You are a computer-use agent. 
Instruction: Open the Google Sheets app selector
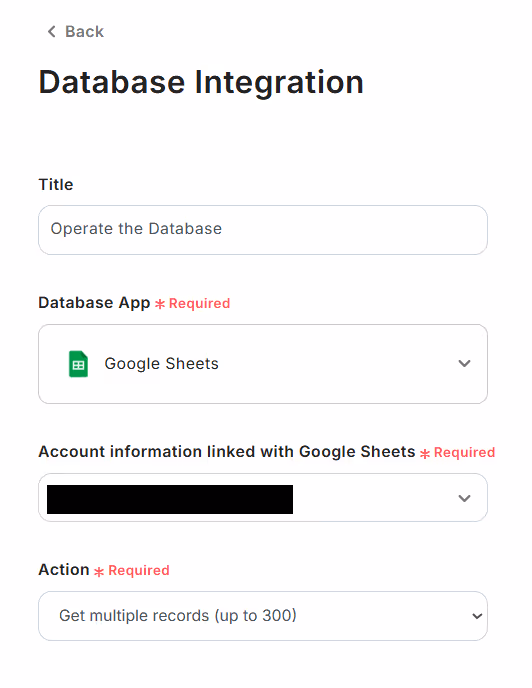263,364
